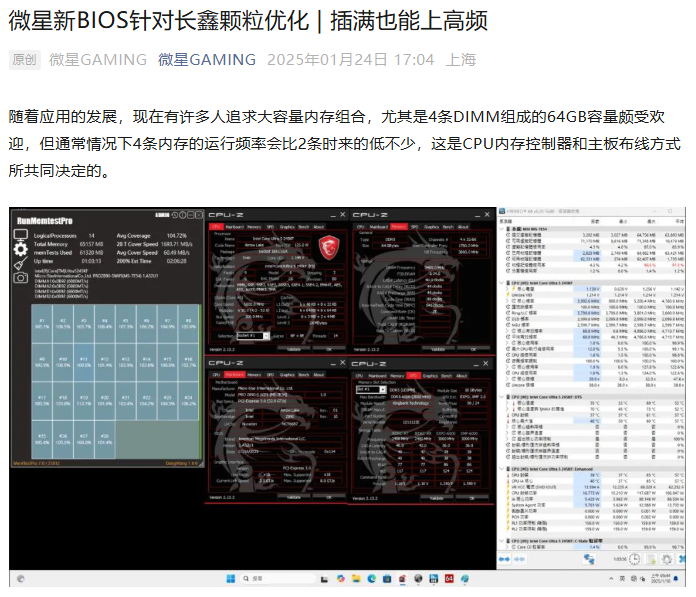
Task: Open Graphics tab in top-right CPU-Z window
Action: tap(431, 227)
